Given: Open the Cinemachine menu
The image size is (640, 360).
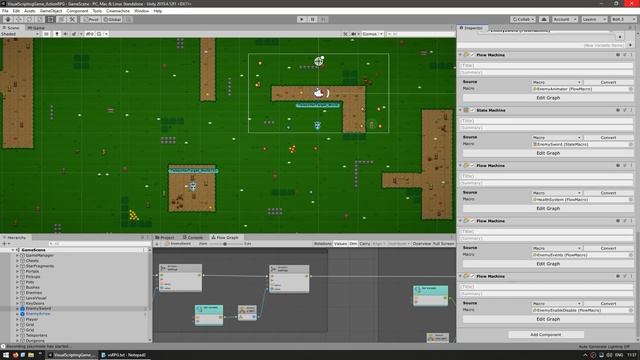Looking at the screenshot, I should 118,11.
